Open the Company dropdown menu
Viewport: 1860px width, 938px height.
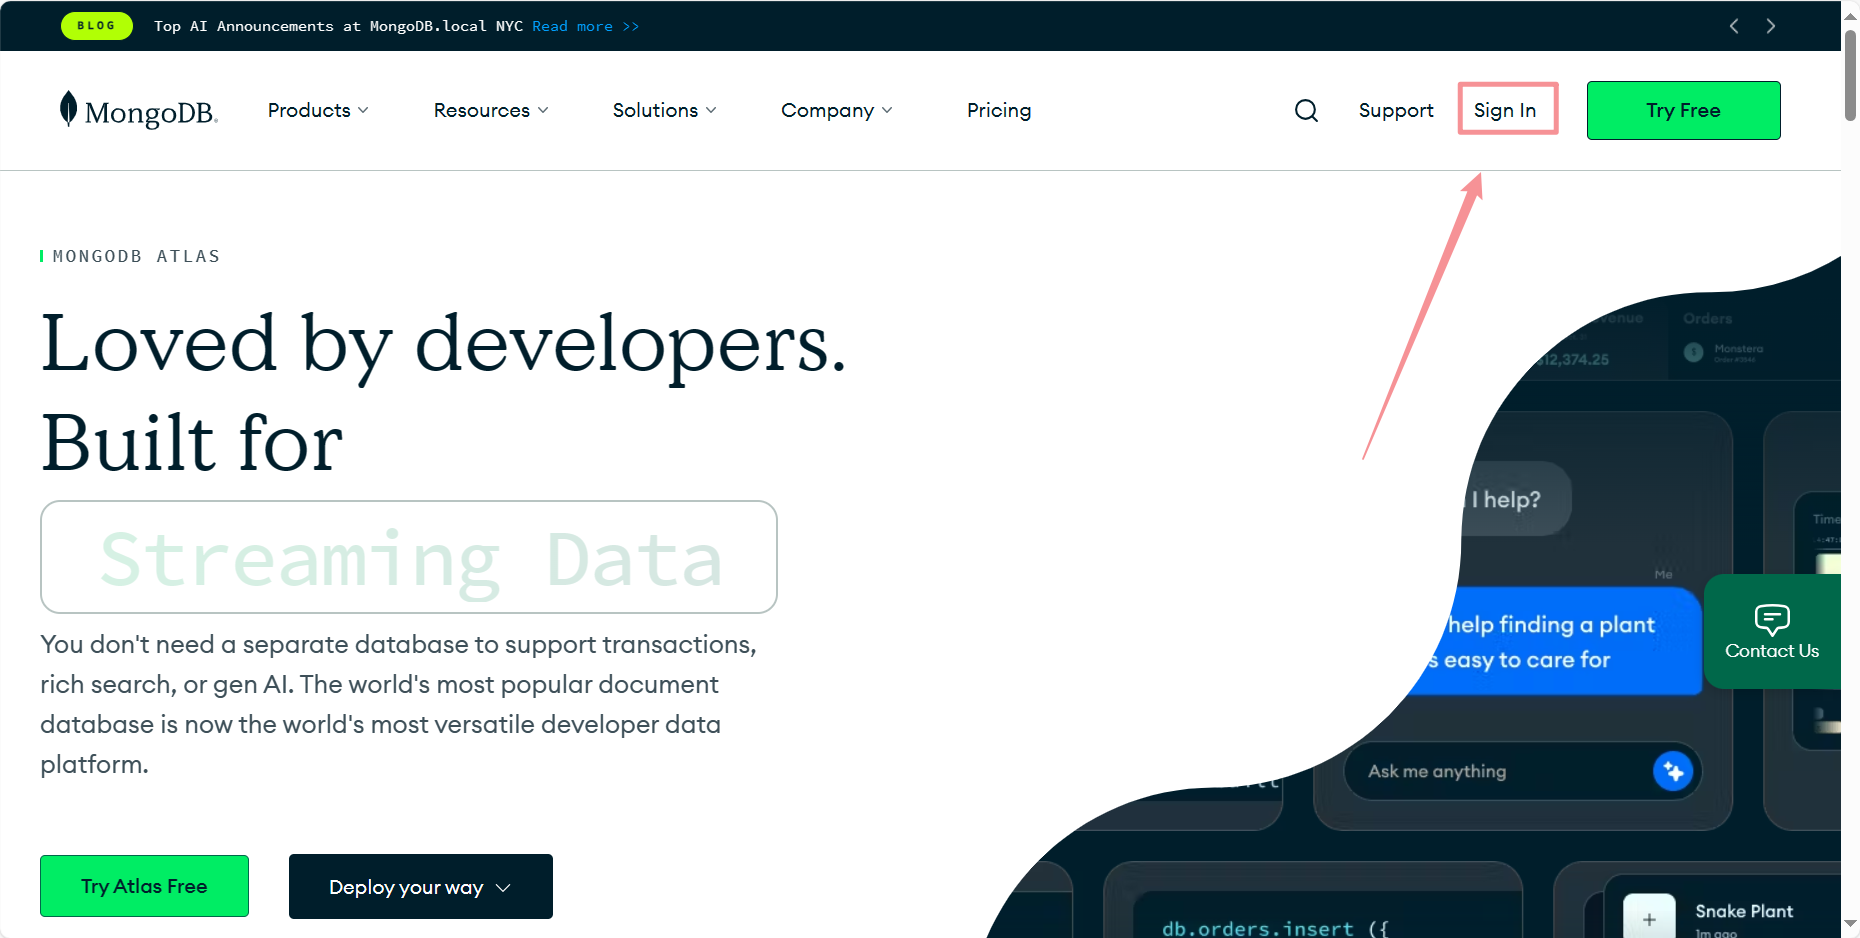[836, 110]
